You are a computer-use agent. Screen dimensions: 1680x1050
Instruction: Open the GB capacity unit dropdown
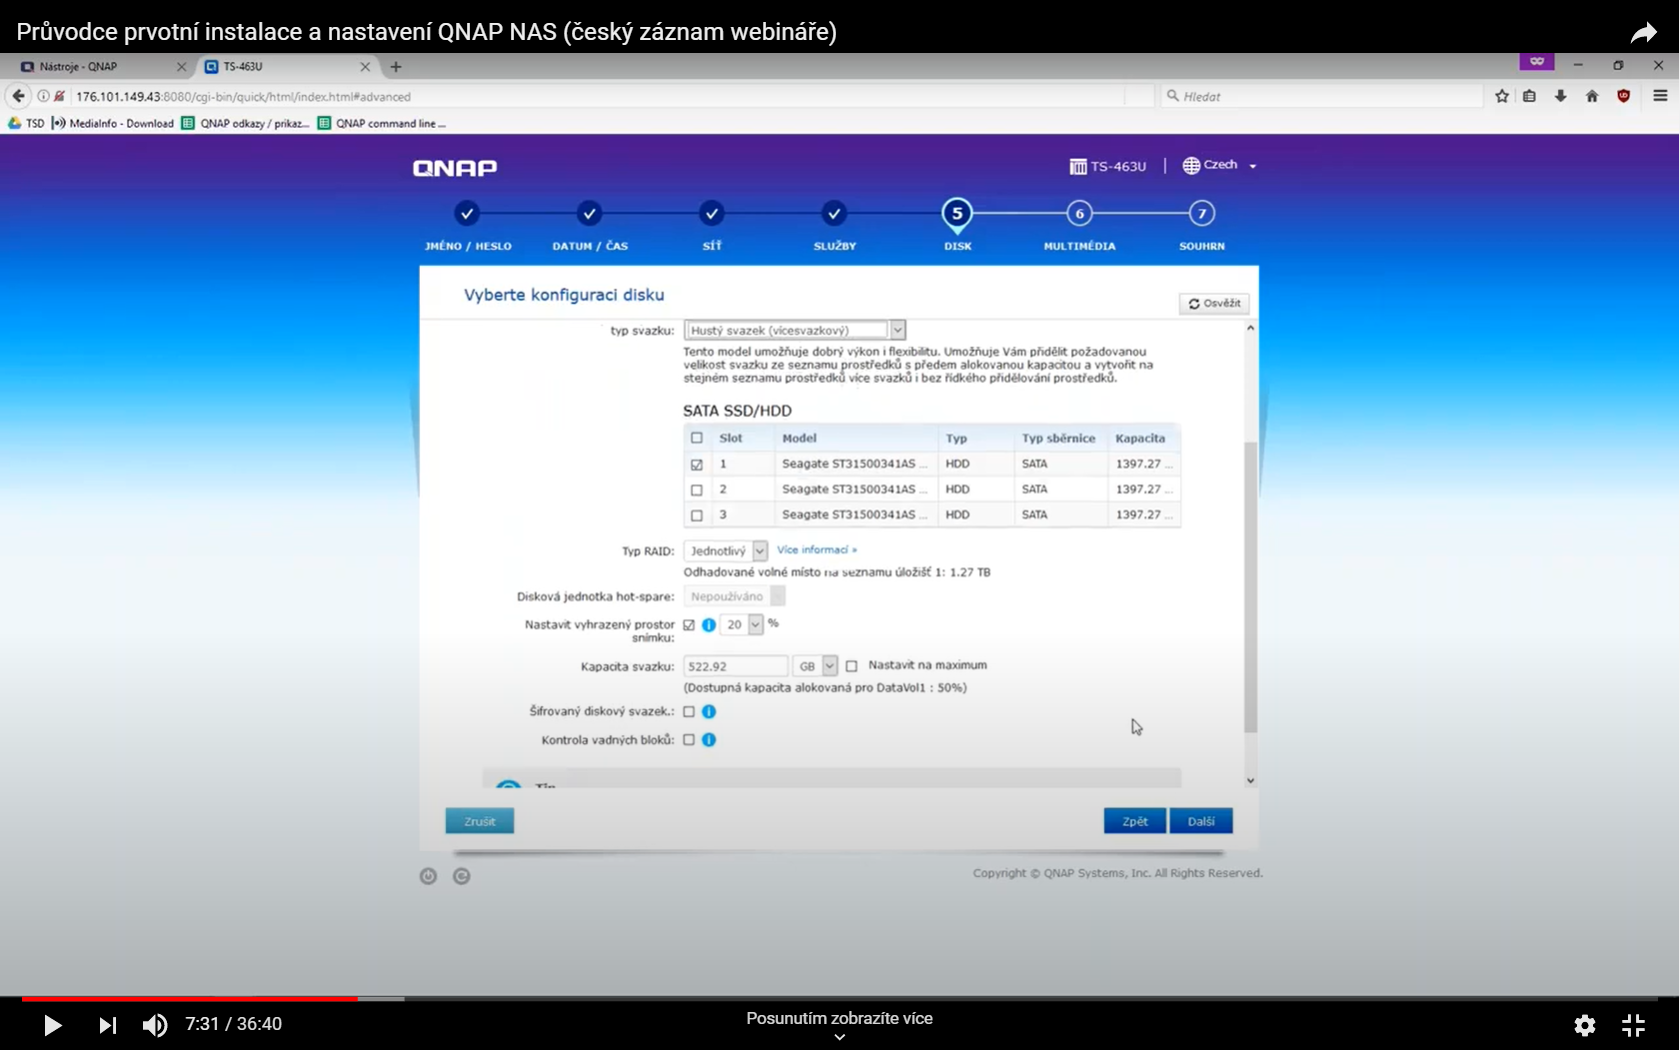(815, 667)
